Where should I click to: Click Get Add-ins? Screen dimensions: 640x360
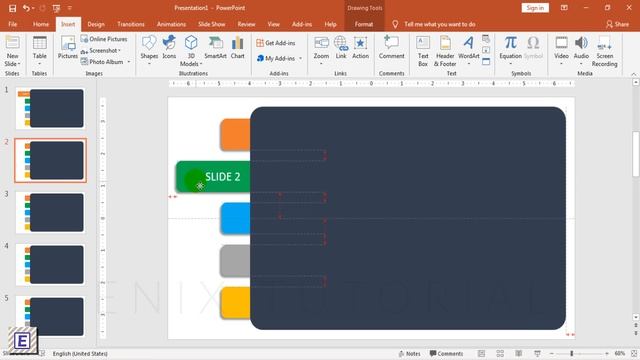pos(276,43)
